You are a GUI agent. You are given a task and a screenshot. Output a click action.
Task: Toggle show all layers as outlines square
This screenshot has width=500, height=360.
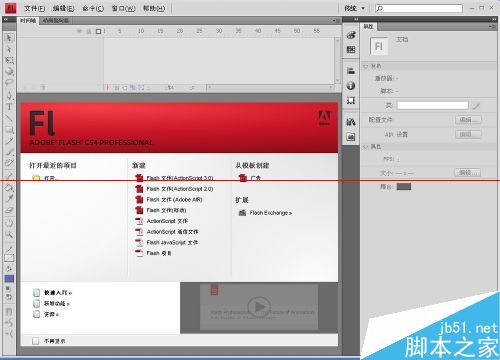pyautogui.click(x=98, y=31)
